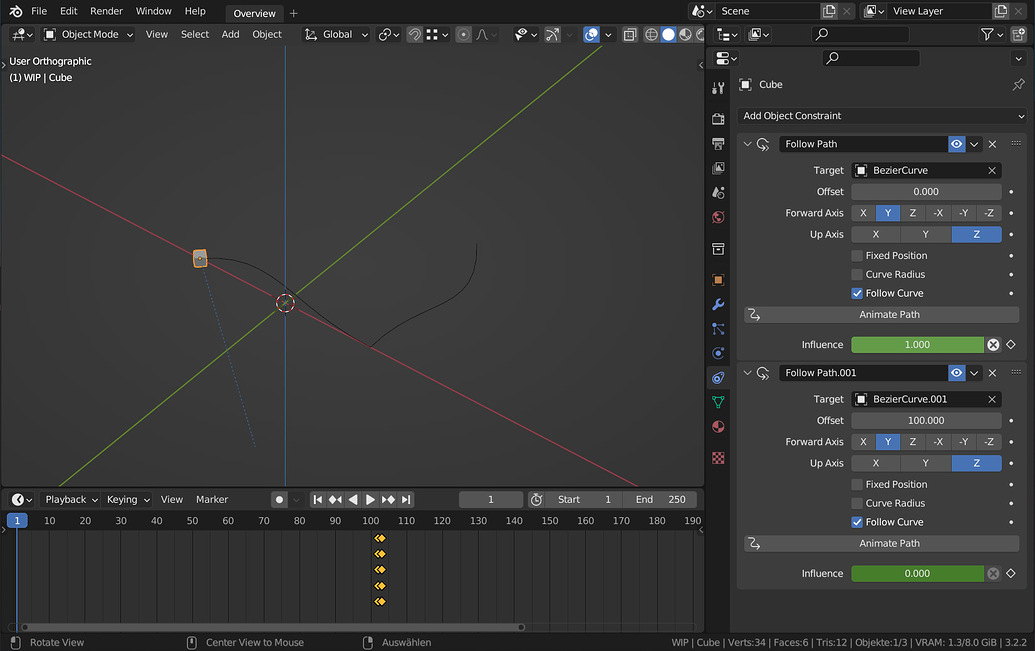Toggle the Snap magnet icon

pyautogui.click(x=415, y=34)
